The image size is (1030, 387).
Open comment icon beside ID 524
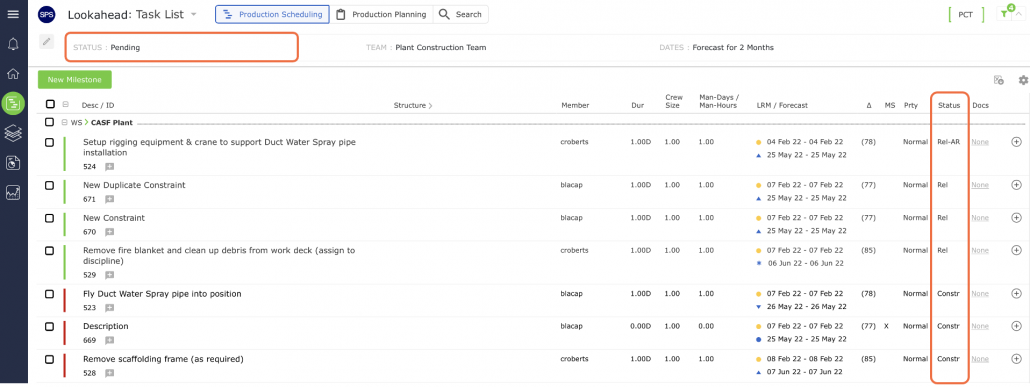110,167
